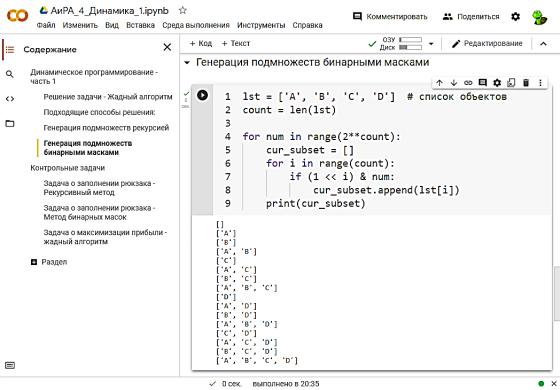Star the notebook АиРА_4_Динамика_1.ipynb
The height and width of the screenshot is (390, 560).
click(x=182, y=10)
